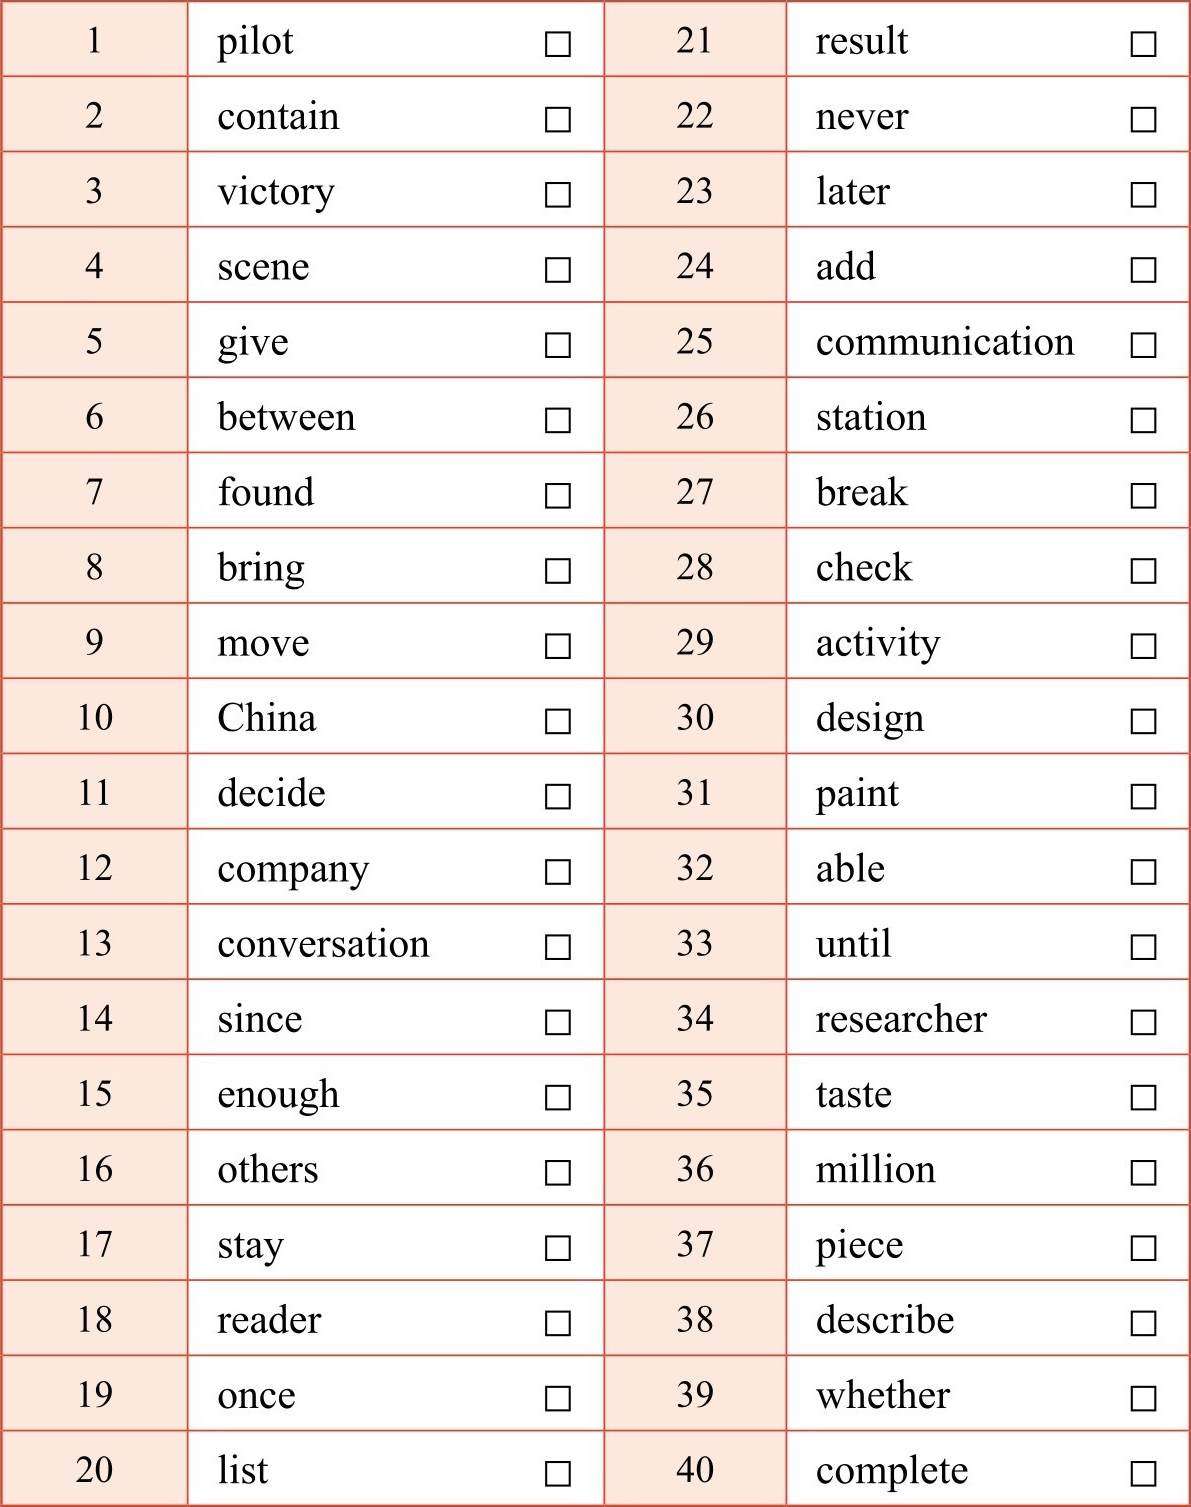Image resolution: width=1191 pixels, height=1507 pixels.
Task: Click the word million
Action: click(875, 1170)
